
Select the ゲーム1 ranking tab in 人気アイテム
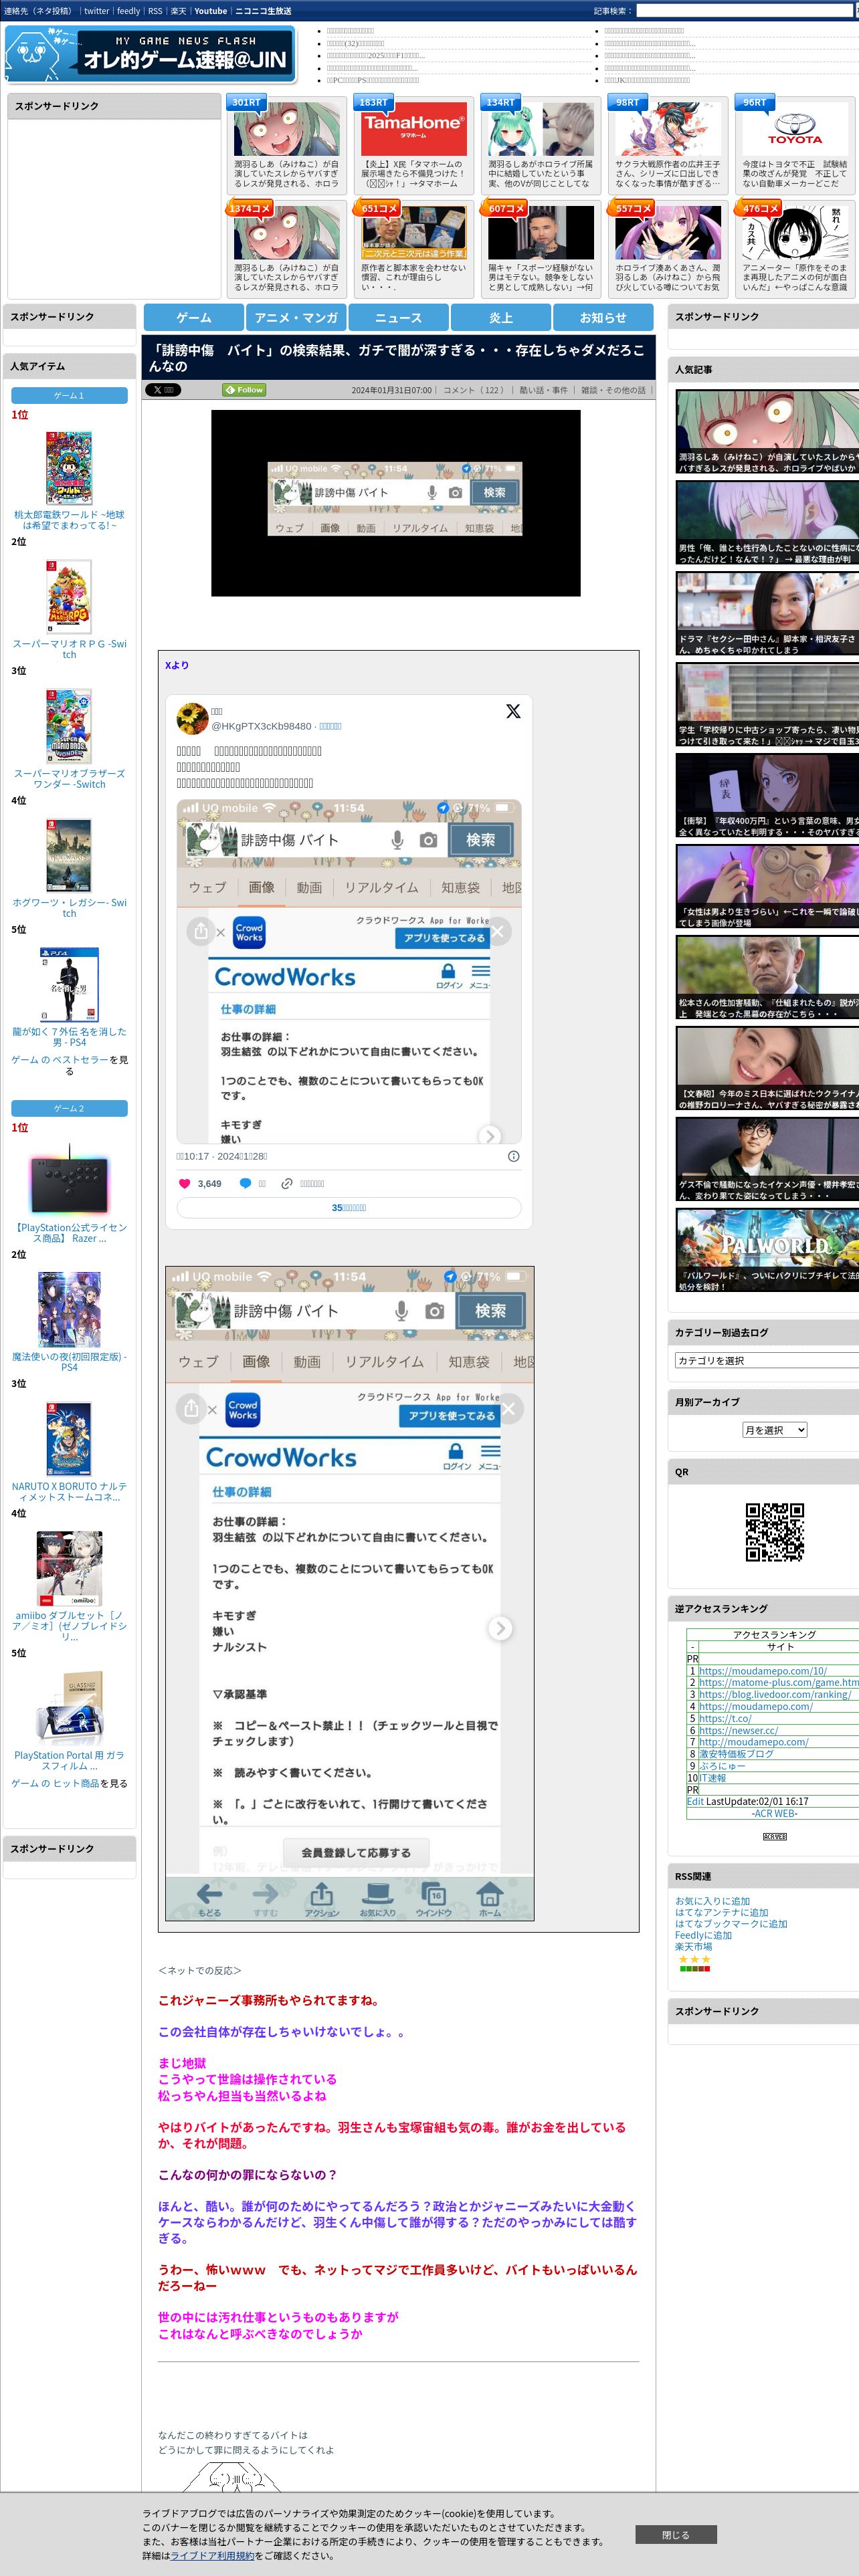click(x=69, y=396)
